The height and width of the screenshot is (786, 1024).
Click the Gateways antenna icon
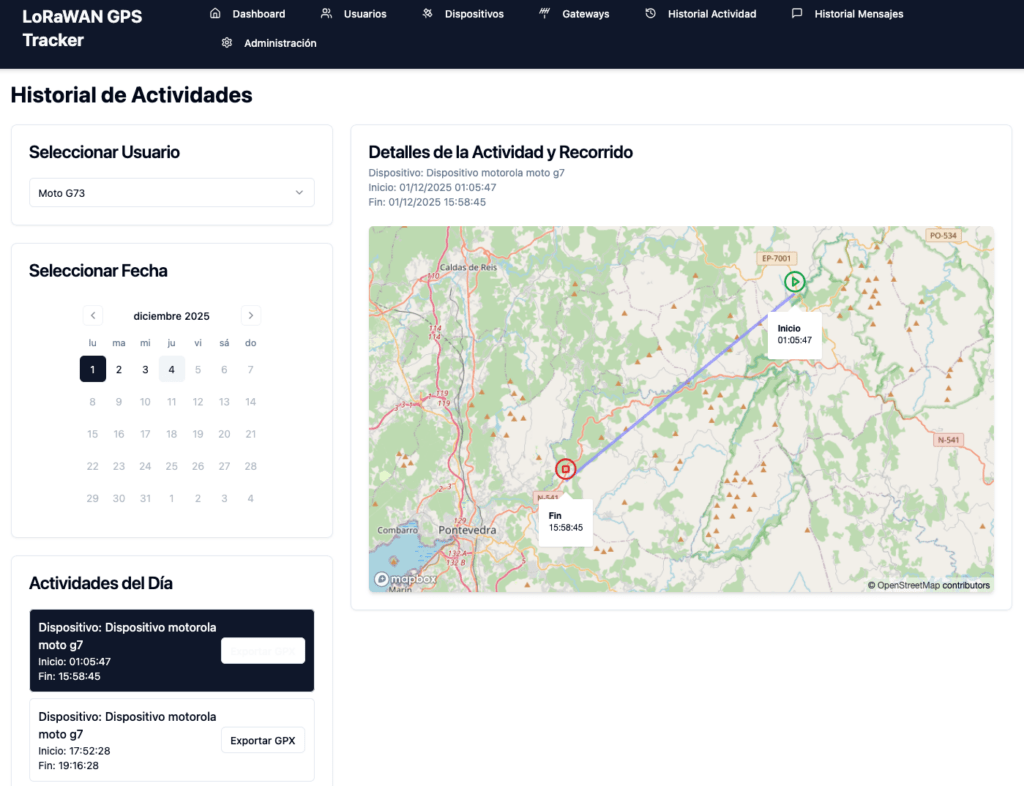pos(544,14)
